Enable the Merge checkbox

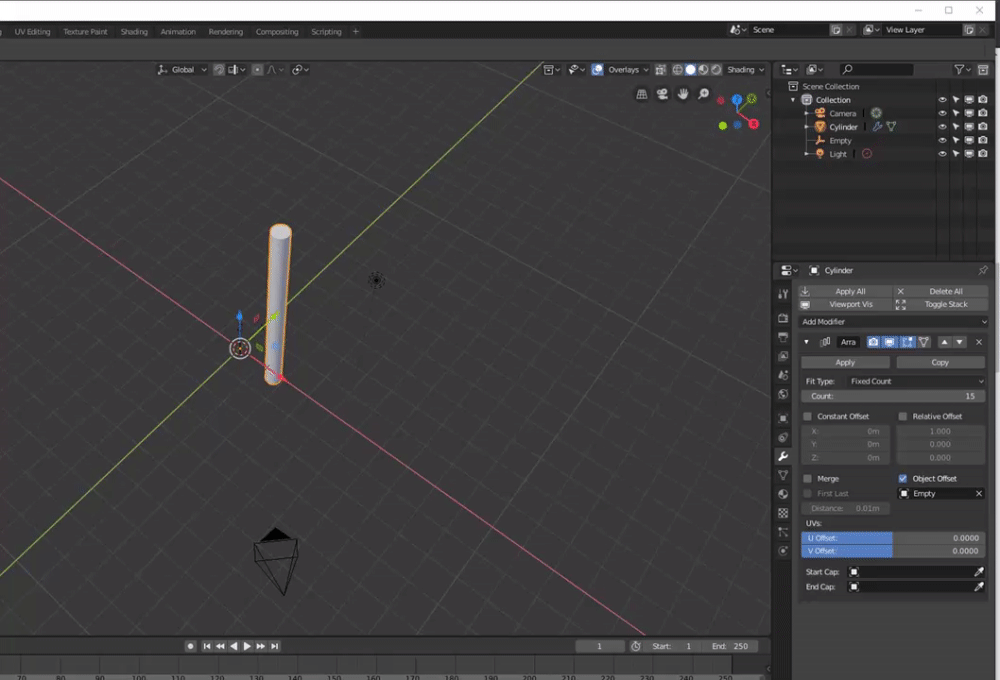pyautogui.click(x=808, y=479)
